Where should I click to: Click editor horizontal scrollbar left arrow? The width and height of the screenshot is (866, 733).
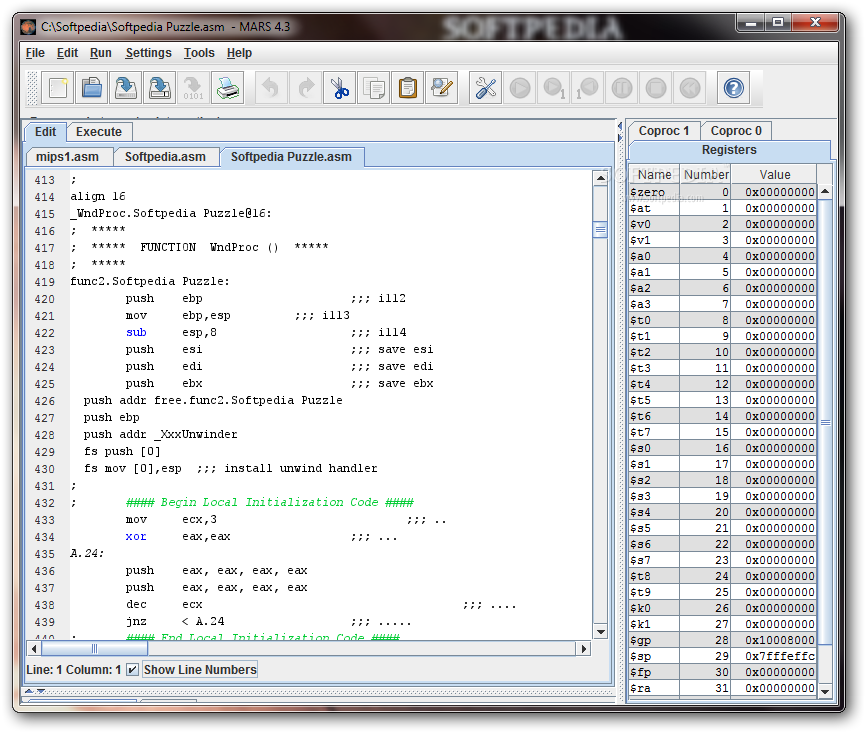(x=34, y=648)
